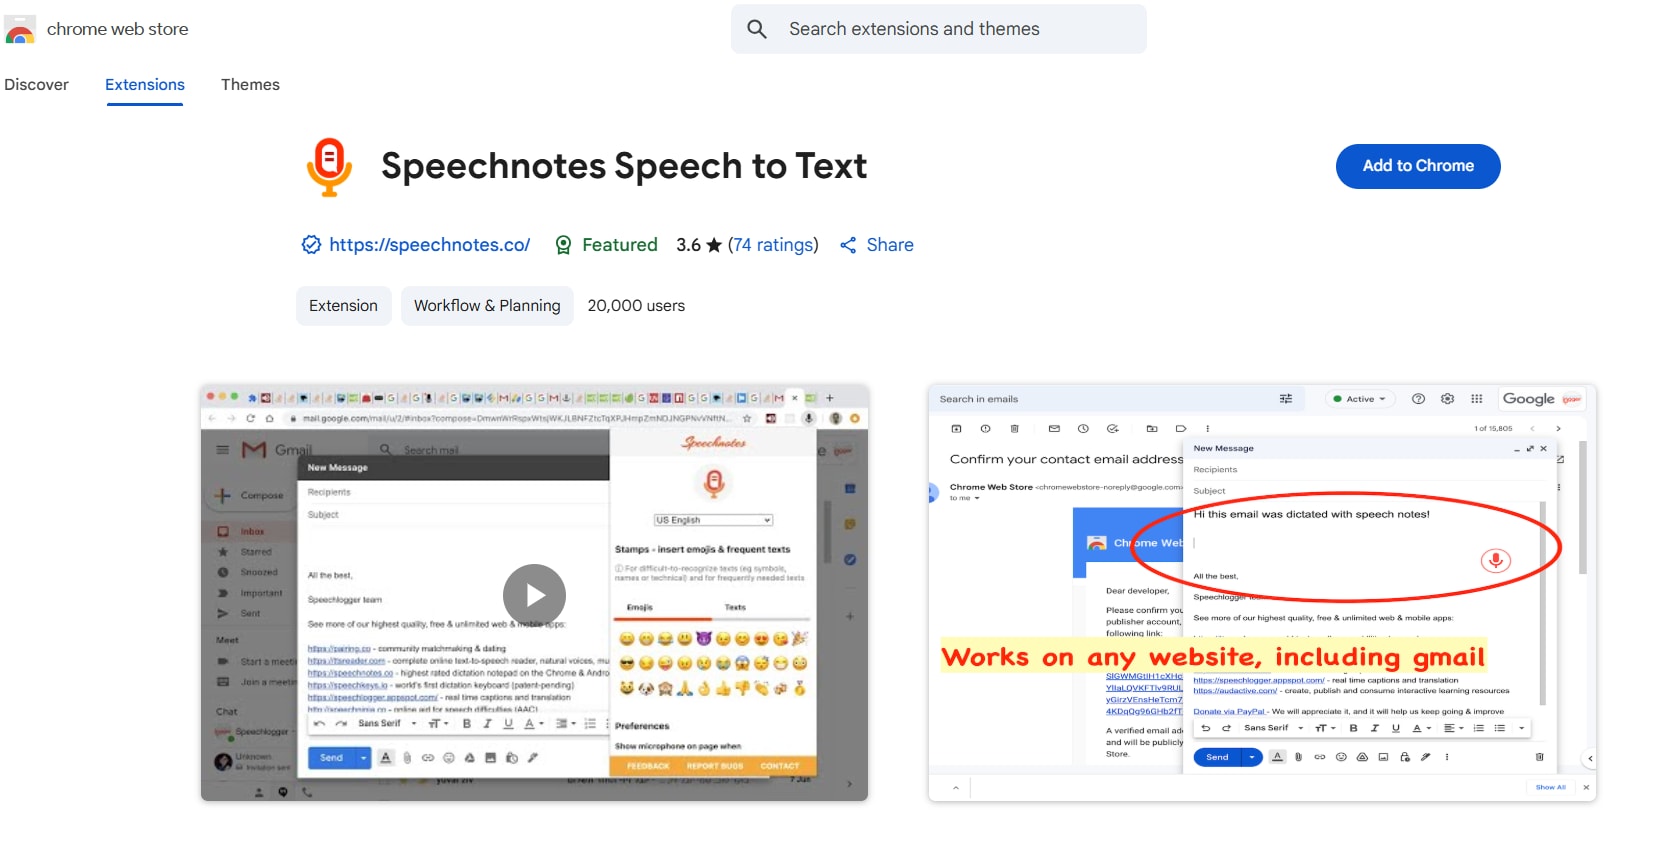Image resolution: width=1672 pixels, height=852 pixels.
Task: Click the chrome web store header text
Action: click(x=117, y=29)
